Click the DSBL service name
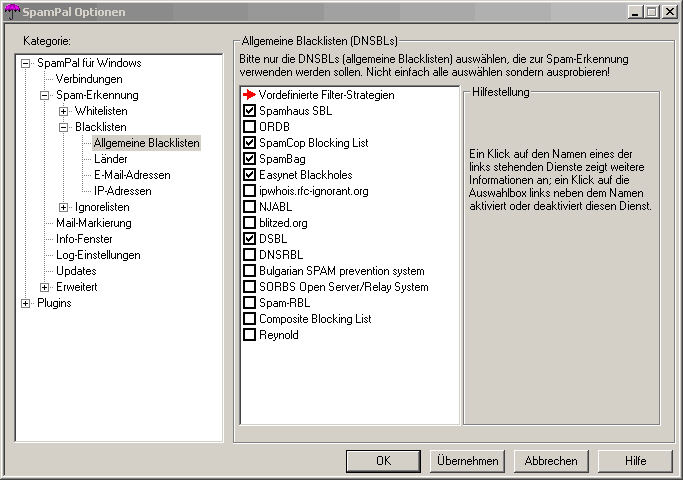683x480 pixels. tap(273, 239)
